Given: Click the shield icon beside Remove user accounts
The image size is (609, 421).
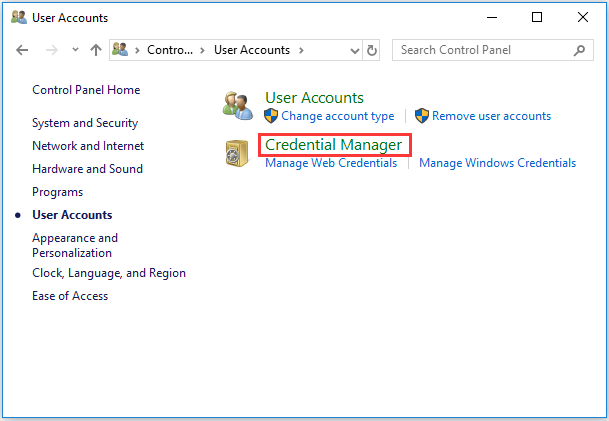Looking at the screenshot, I should click(421, 116).
